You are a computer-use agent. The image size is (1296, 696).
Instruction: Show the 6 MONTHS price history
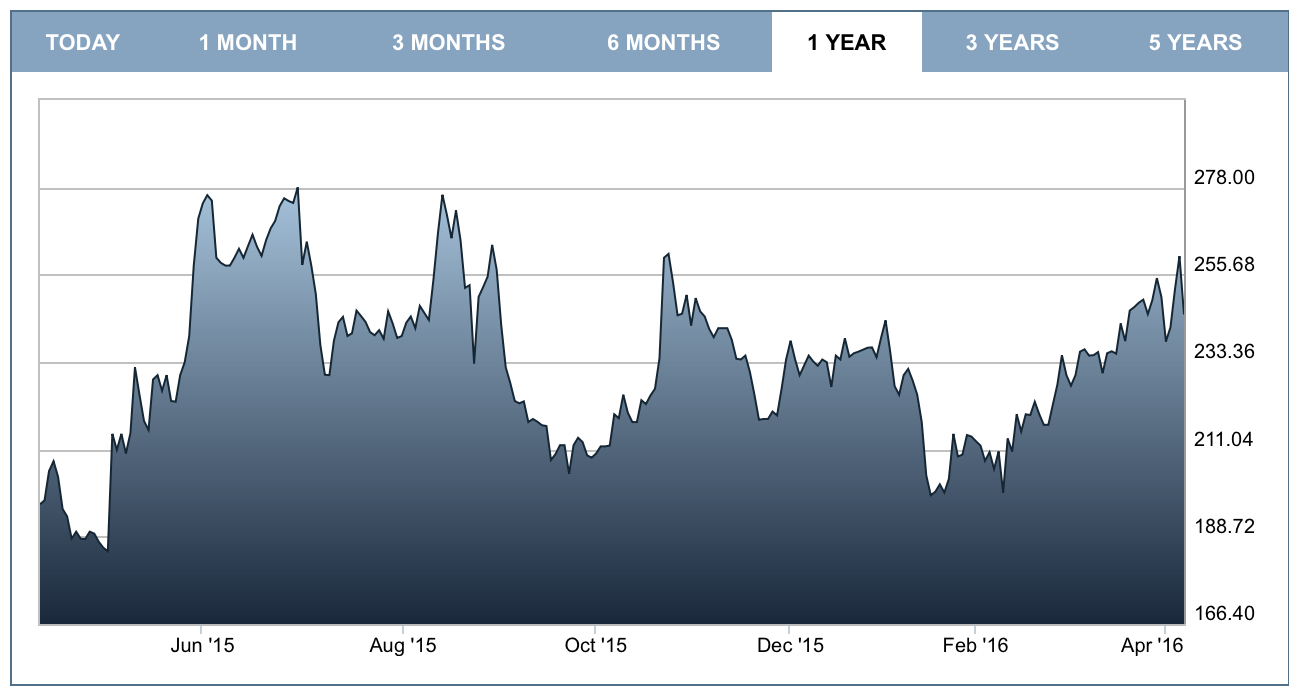pos(663,43)
